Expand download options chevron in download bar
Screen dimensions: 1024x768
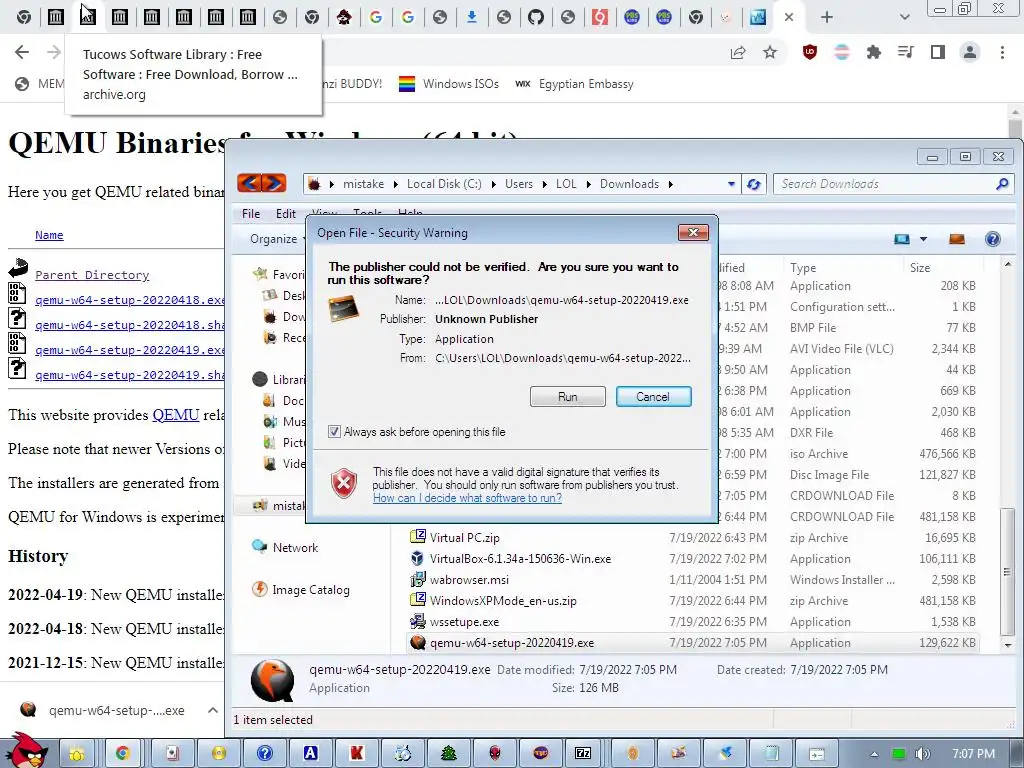pos(213,710)
